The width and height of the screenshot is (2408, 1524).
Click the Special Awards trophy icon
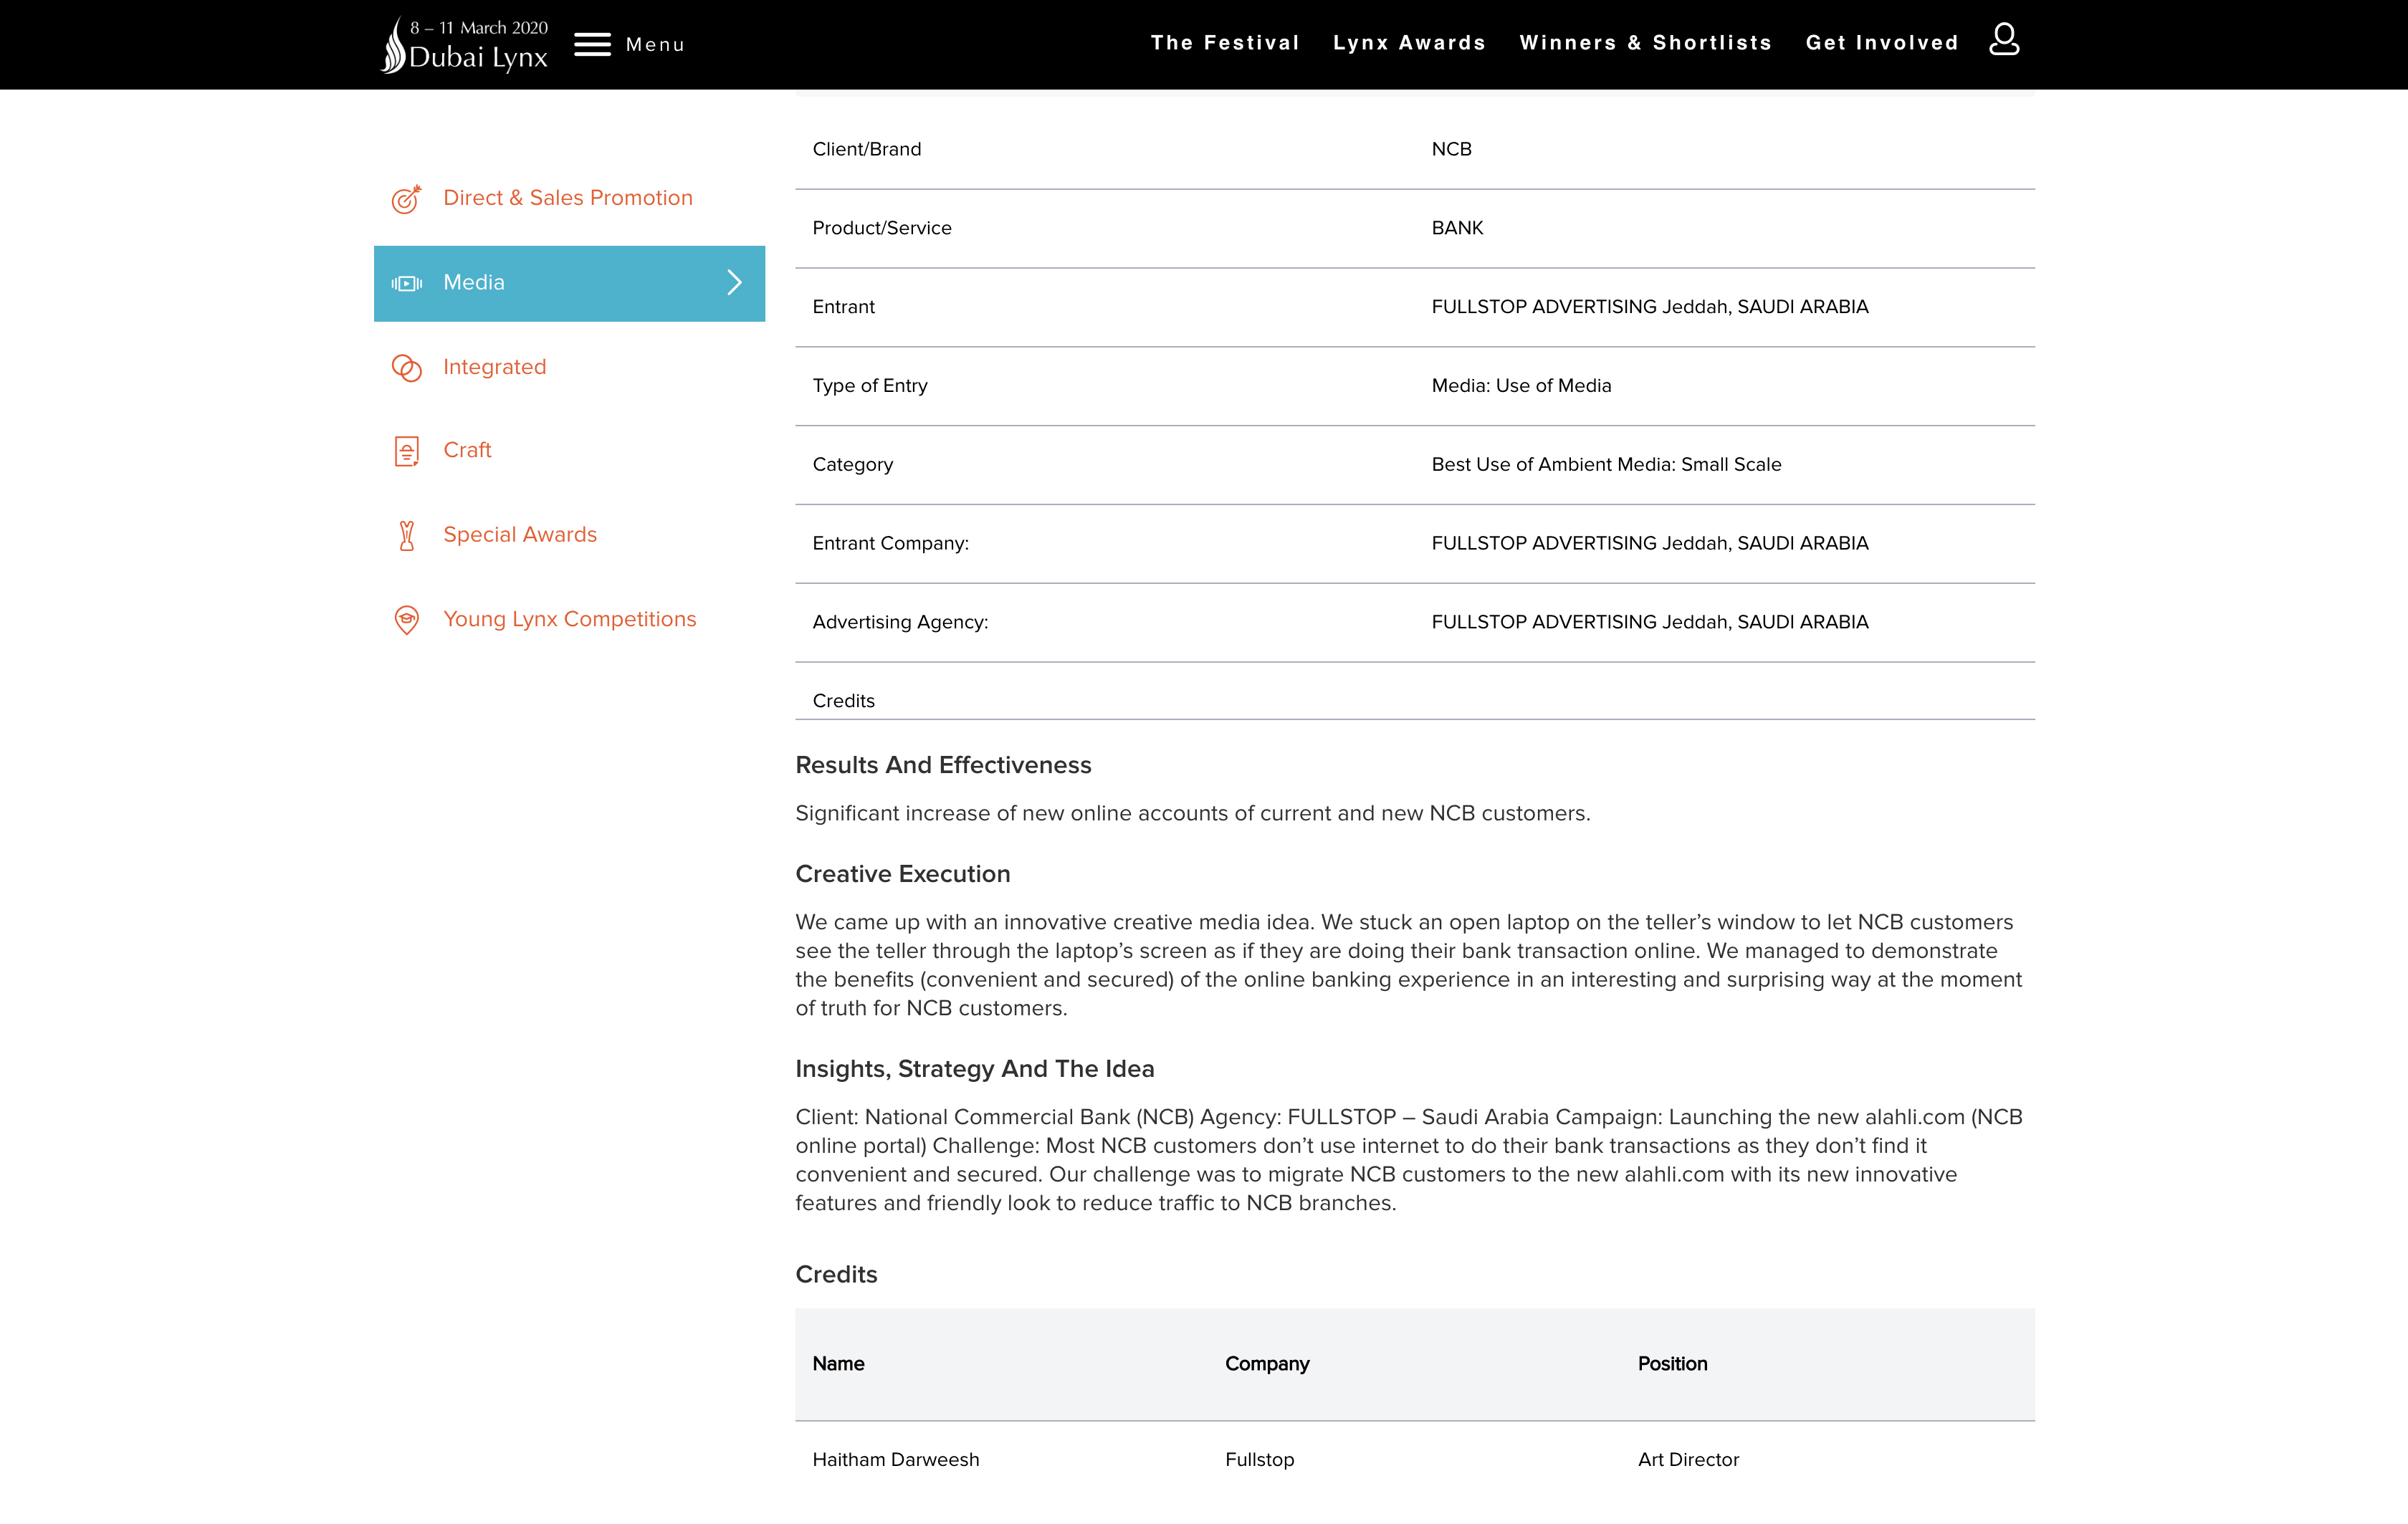click(x=406, y=536)
